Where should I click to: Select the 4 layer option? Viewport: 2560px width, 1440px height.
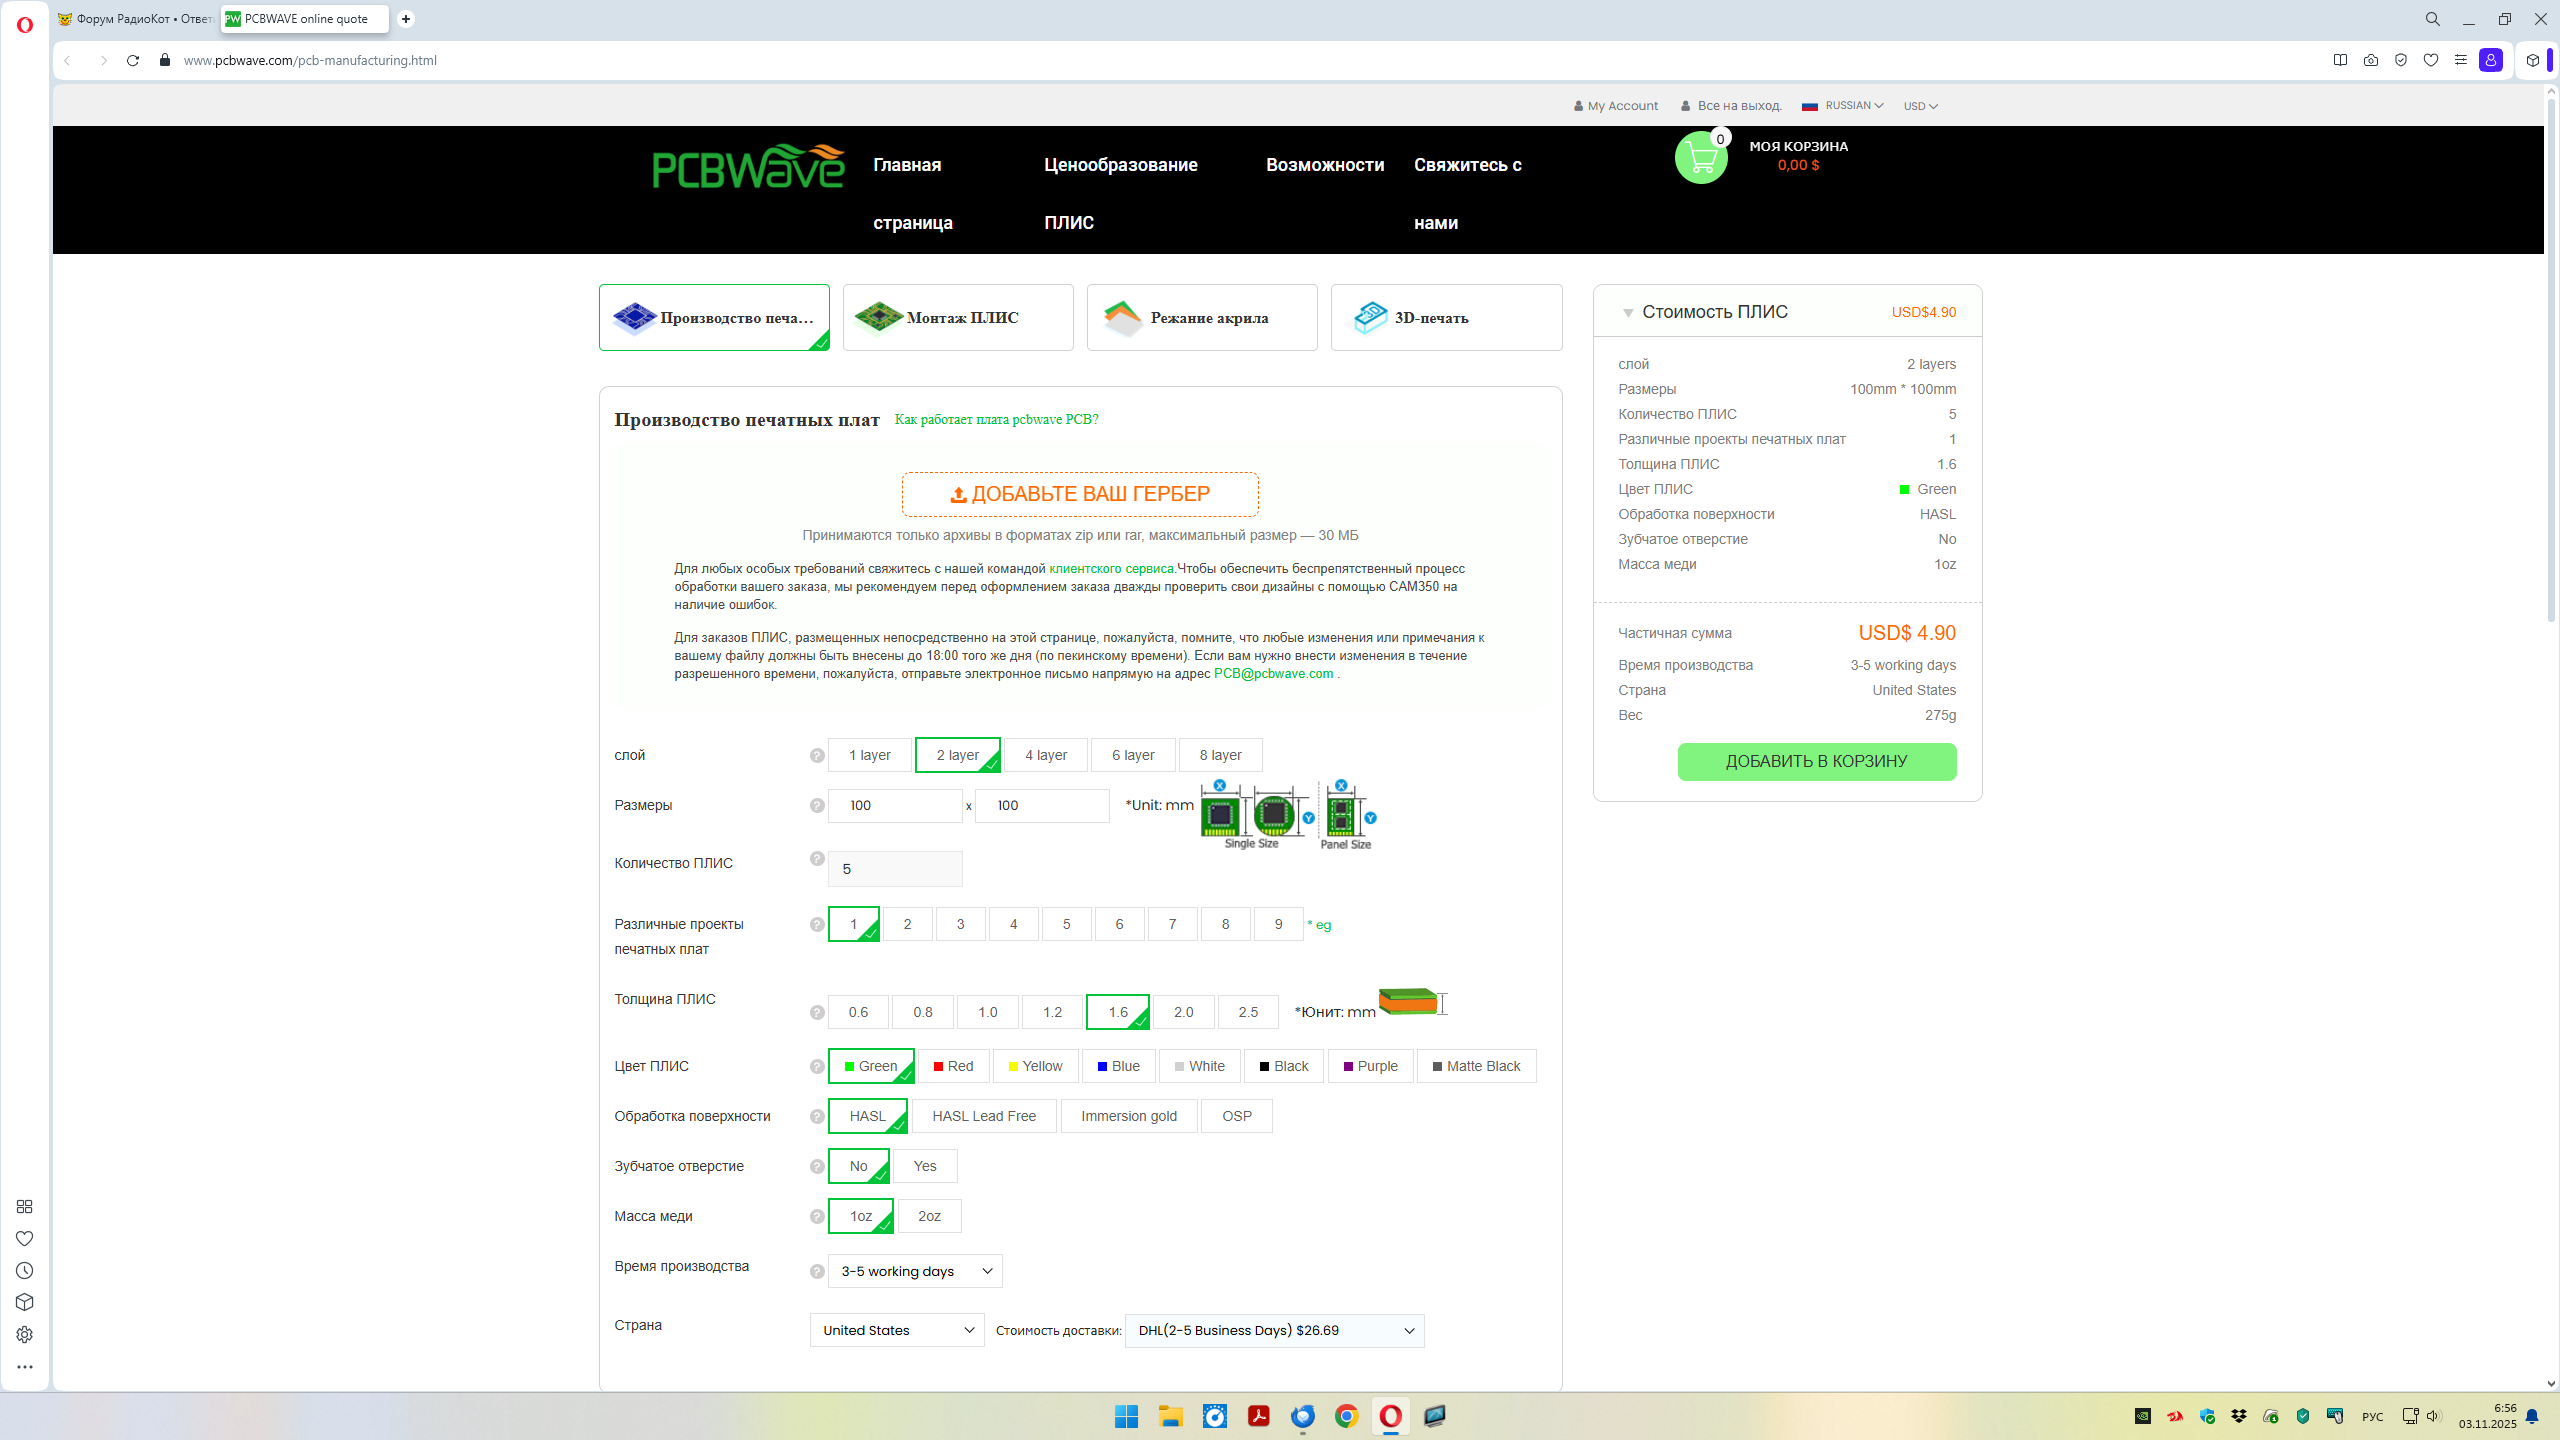(x=1046, y=755)
